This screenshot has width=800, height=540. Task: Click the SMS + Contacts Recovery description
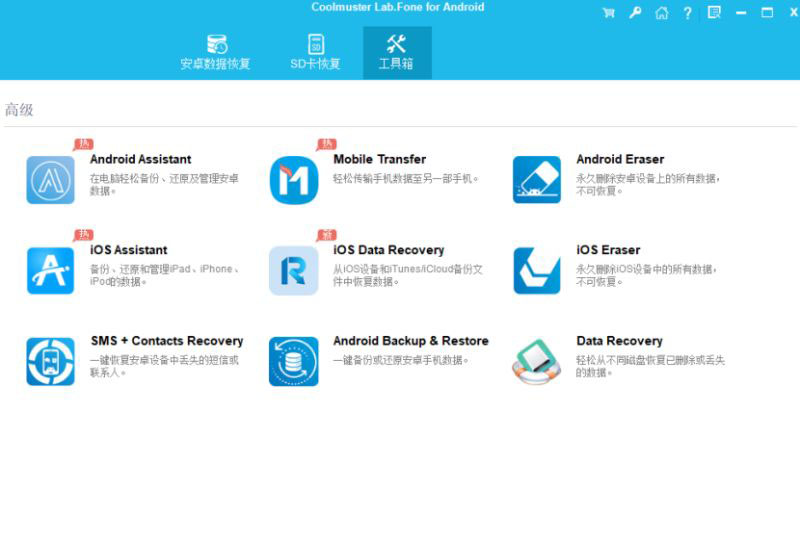tap(164, 366)
